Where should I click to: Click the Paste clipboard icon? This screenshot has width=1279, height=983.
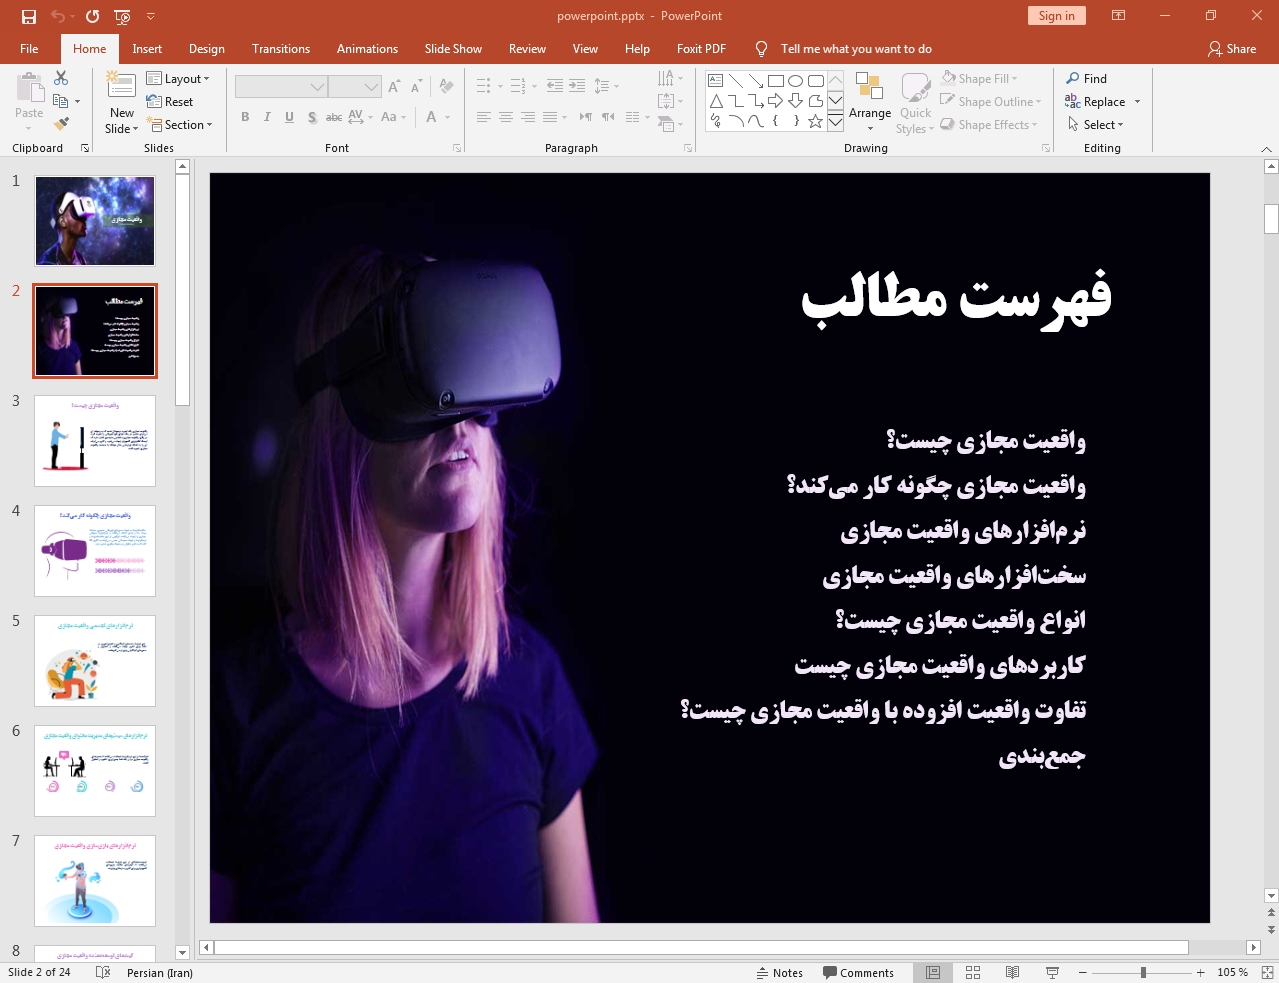pyautogui.click(x=29, y=90)
